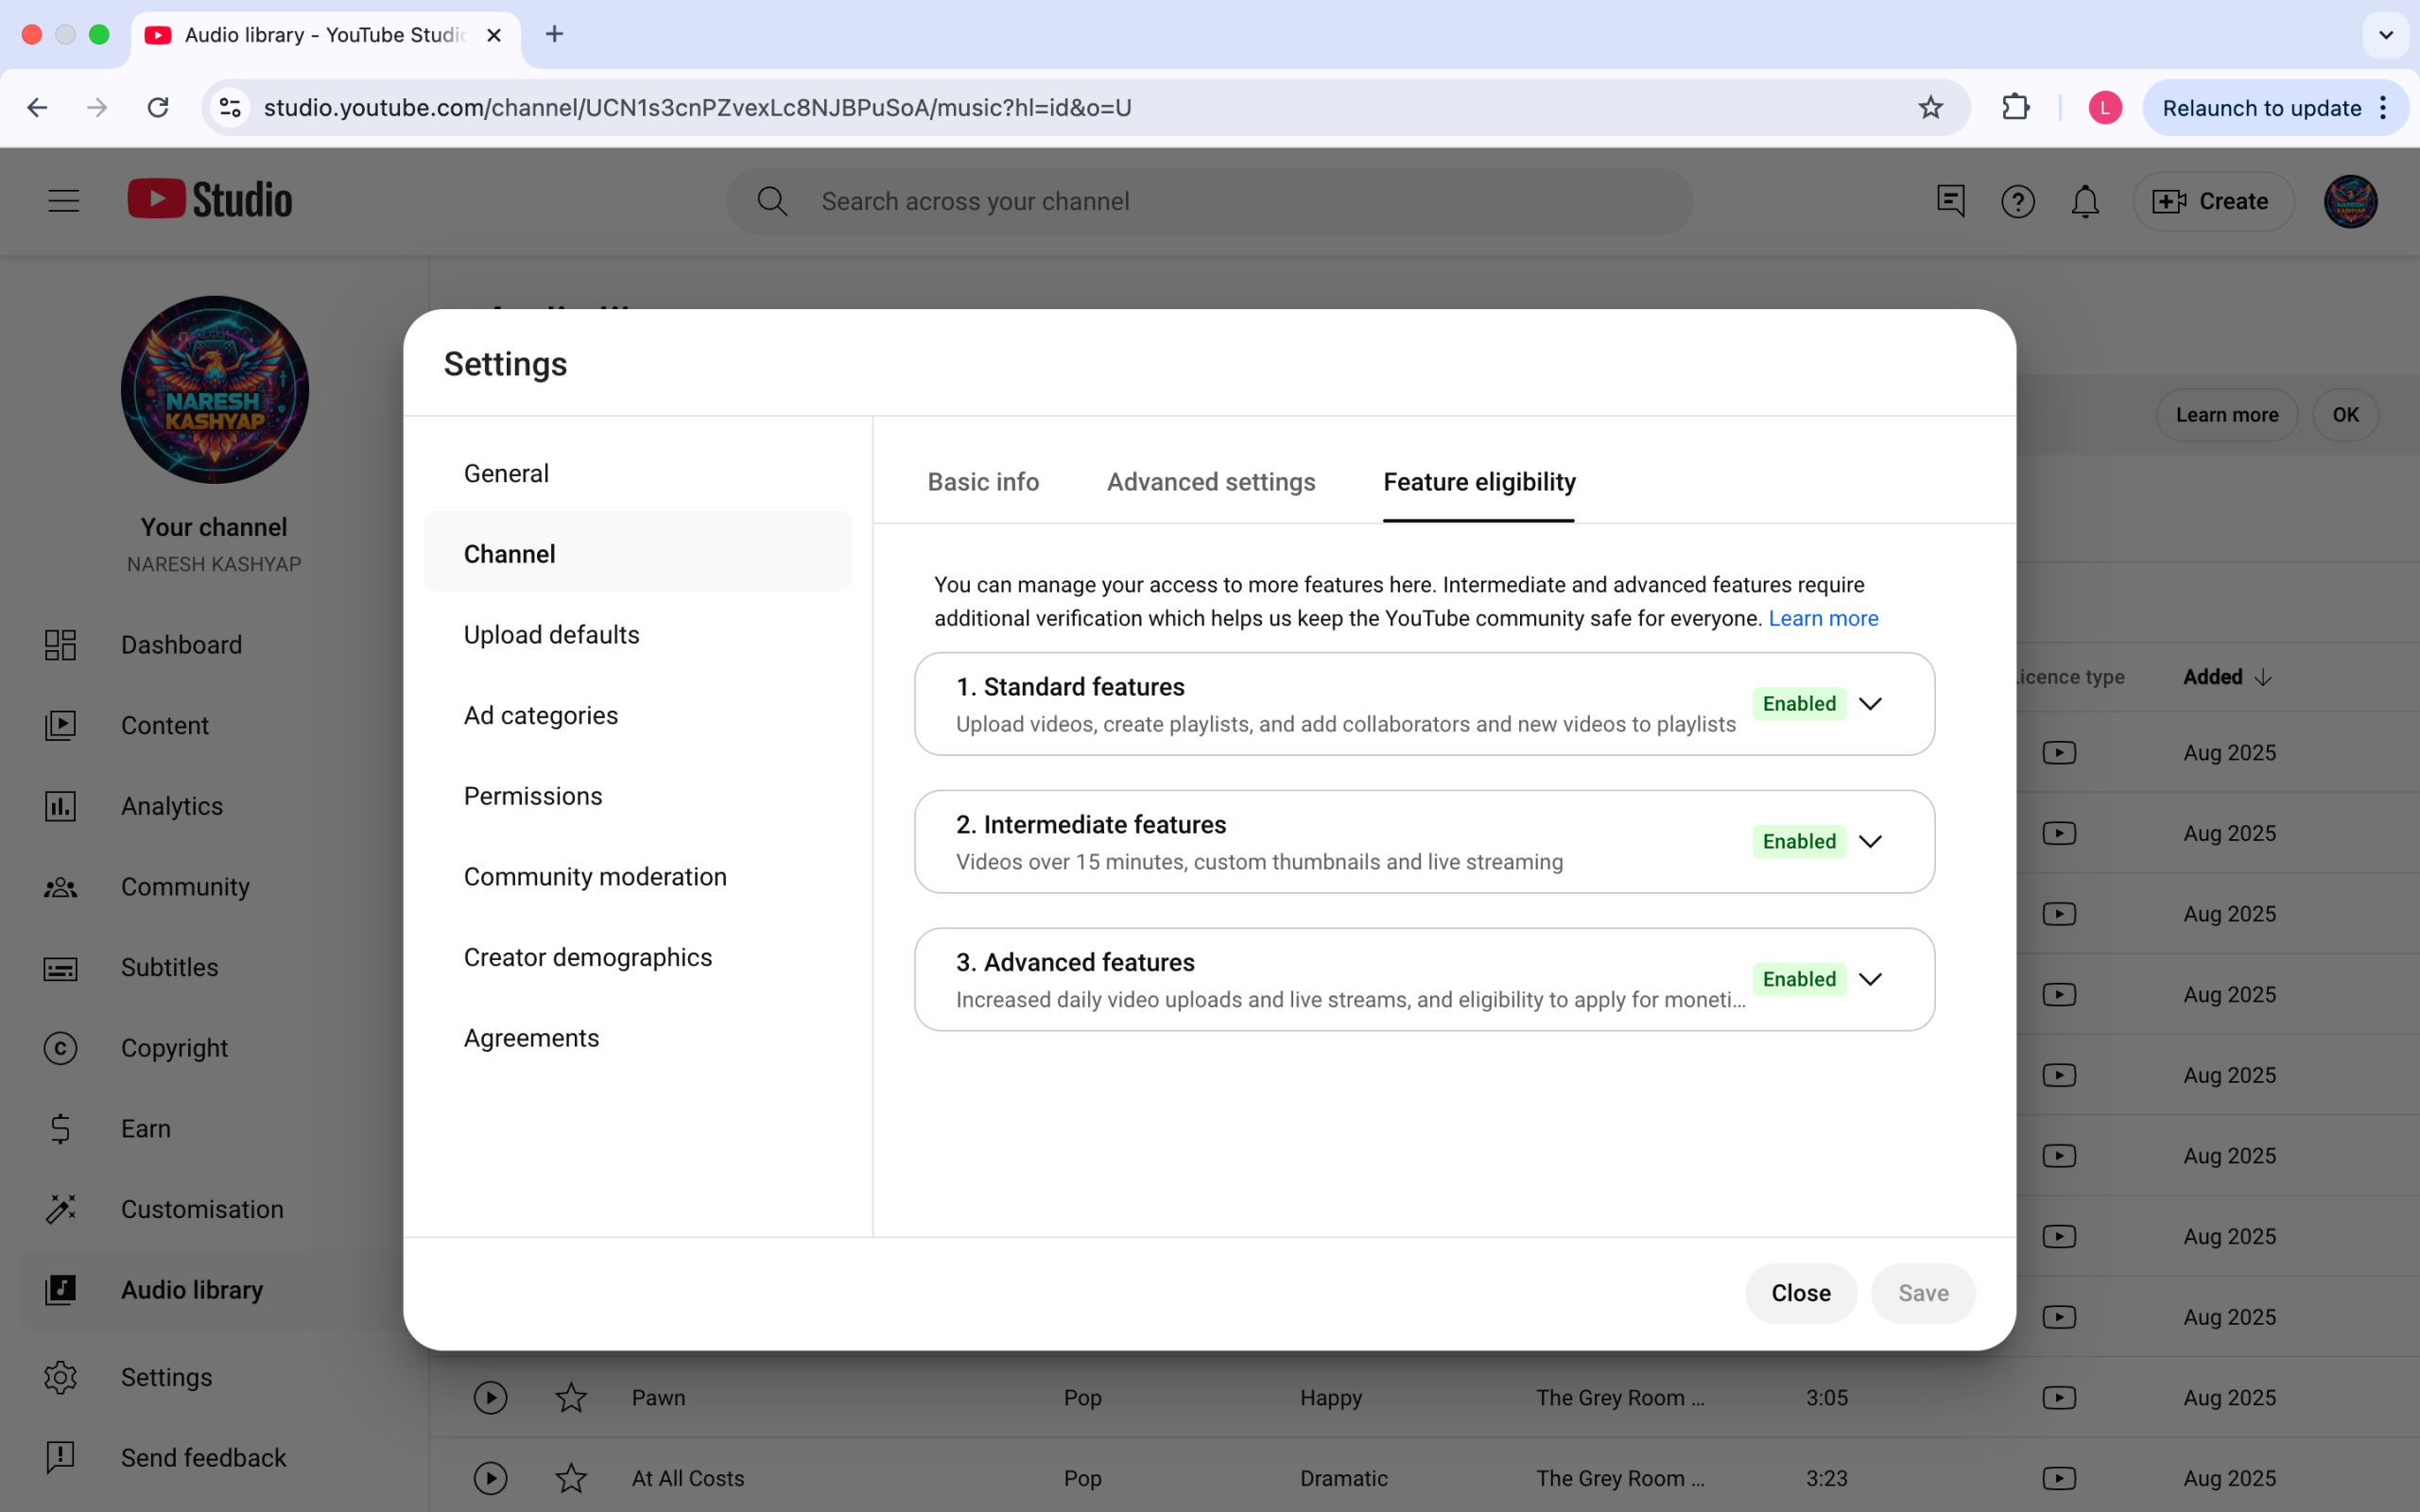Screen dimensions: 2420x1512
Task: Open the hamburger menu next to Studio logo
Action: (x=64, y=201)
